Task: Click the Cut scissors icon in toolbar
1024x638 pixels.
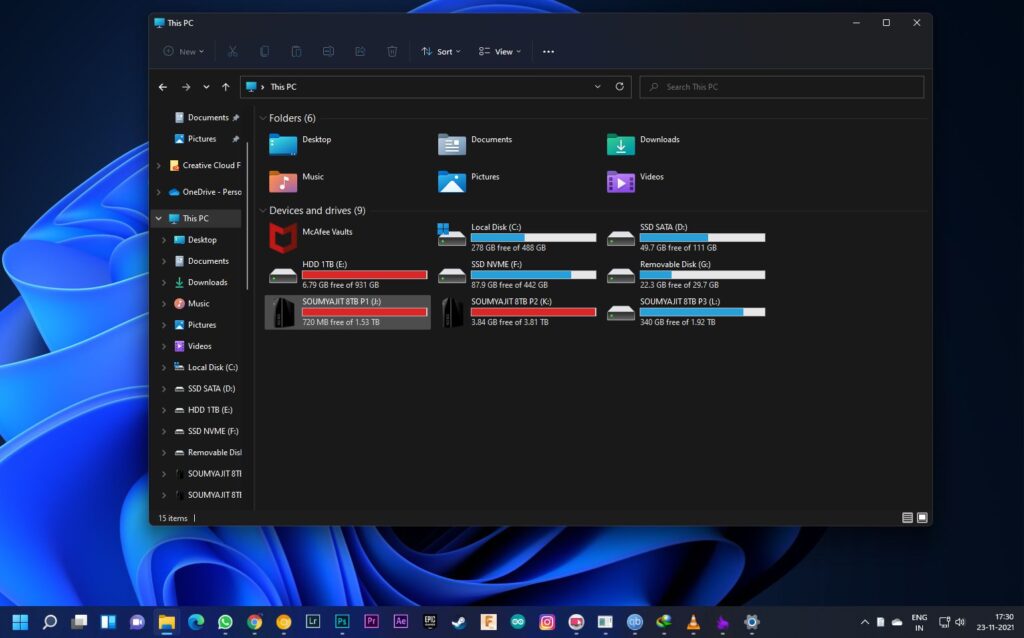Action: tap(232, 52)
